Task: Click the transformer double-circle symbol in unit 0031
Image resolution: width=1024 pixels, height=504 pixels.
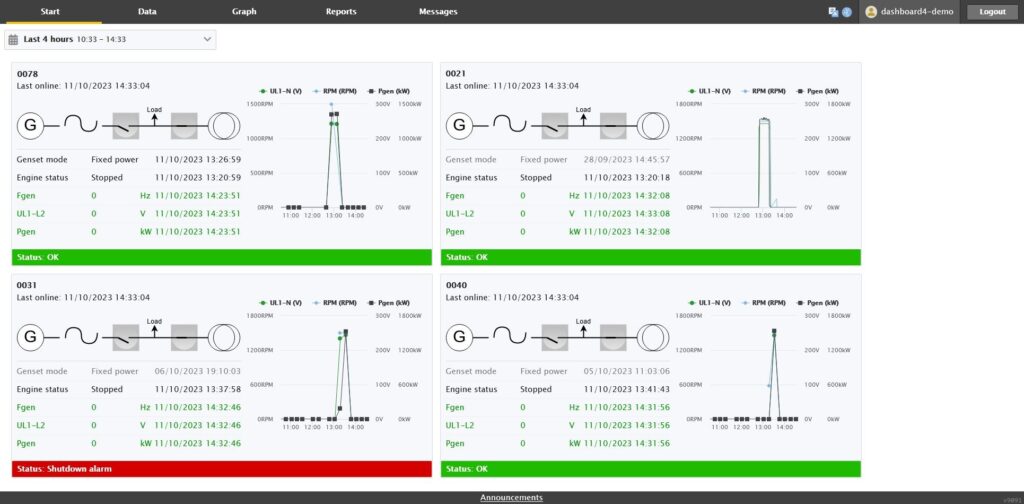Action: [x=225, y=337]
